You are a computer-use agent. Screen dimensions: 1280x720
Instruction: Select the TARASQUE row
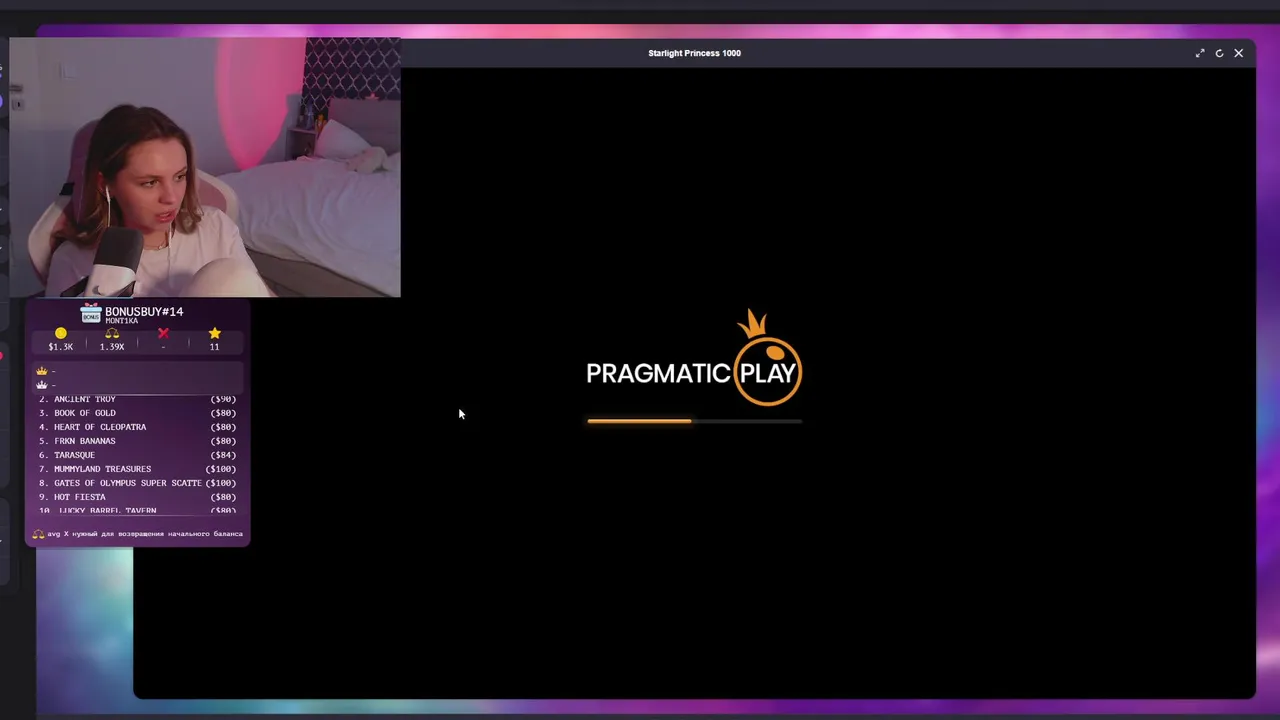pyautogui.click(x=137, y=455)
